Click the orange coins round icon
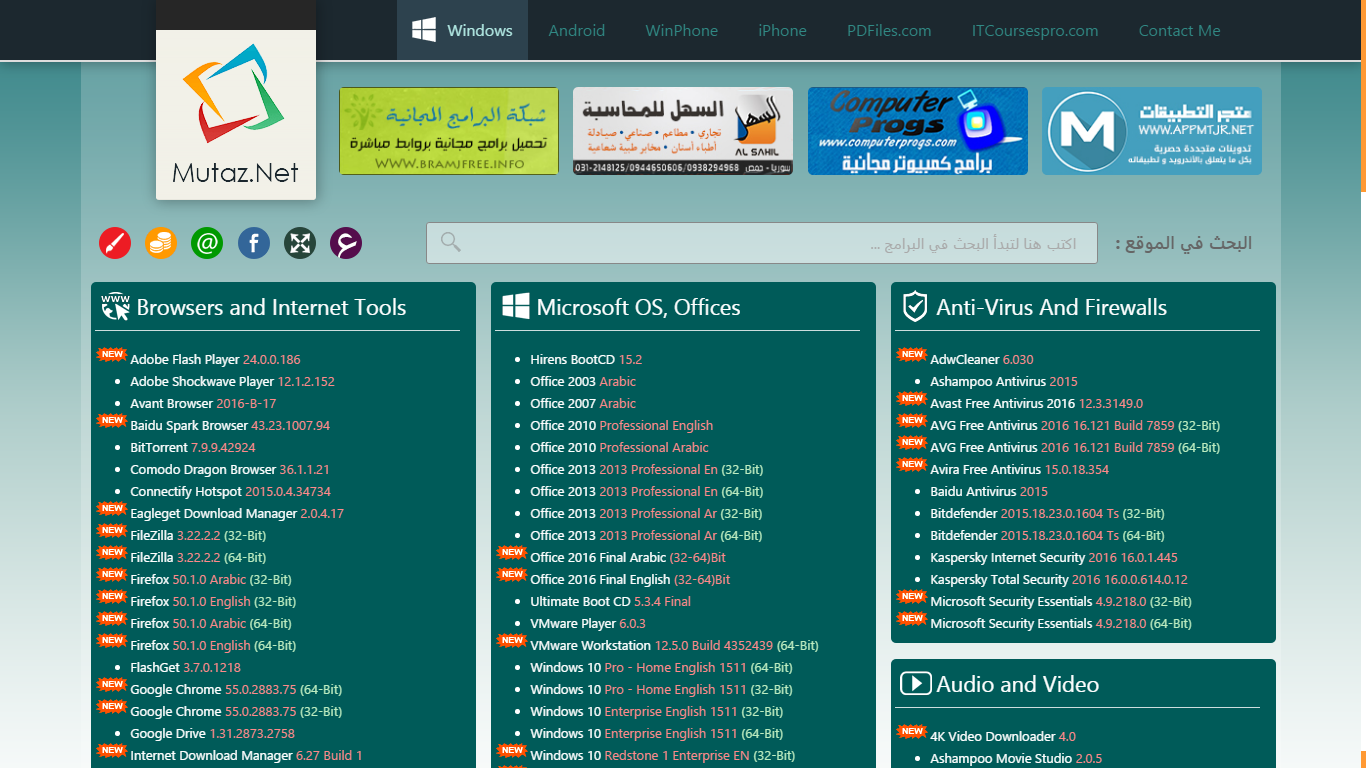Screen dimensions: 1366x768 [x=161, y=243]
